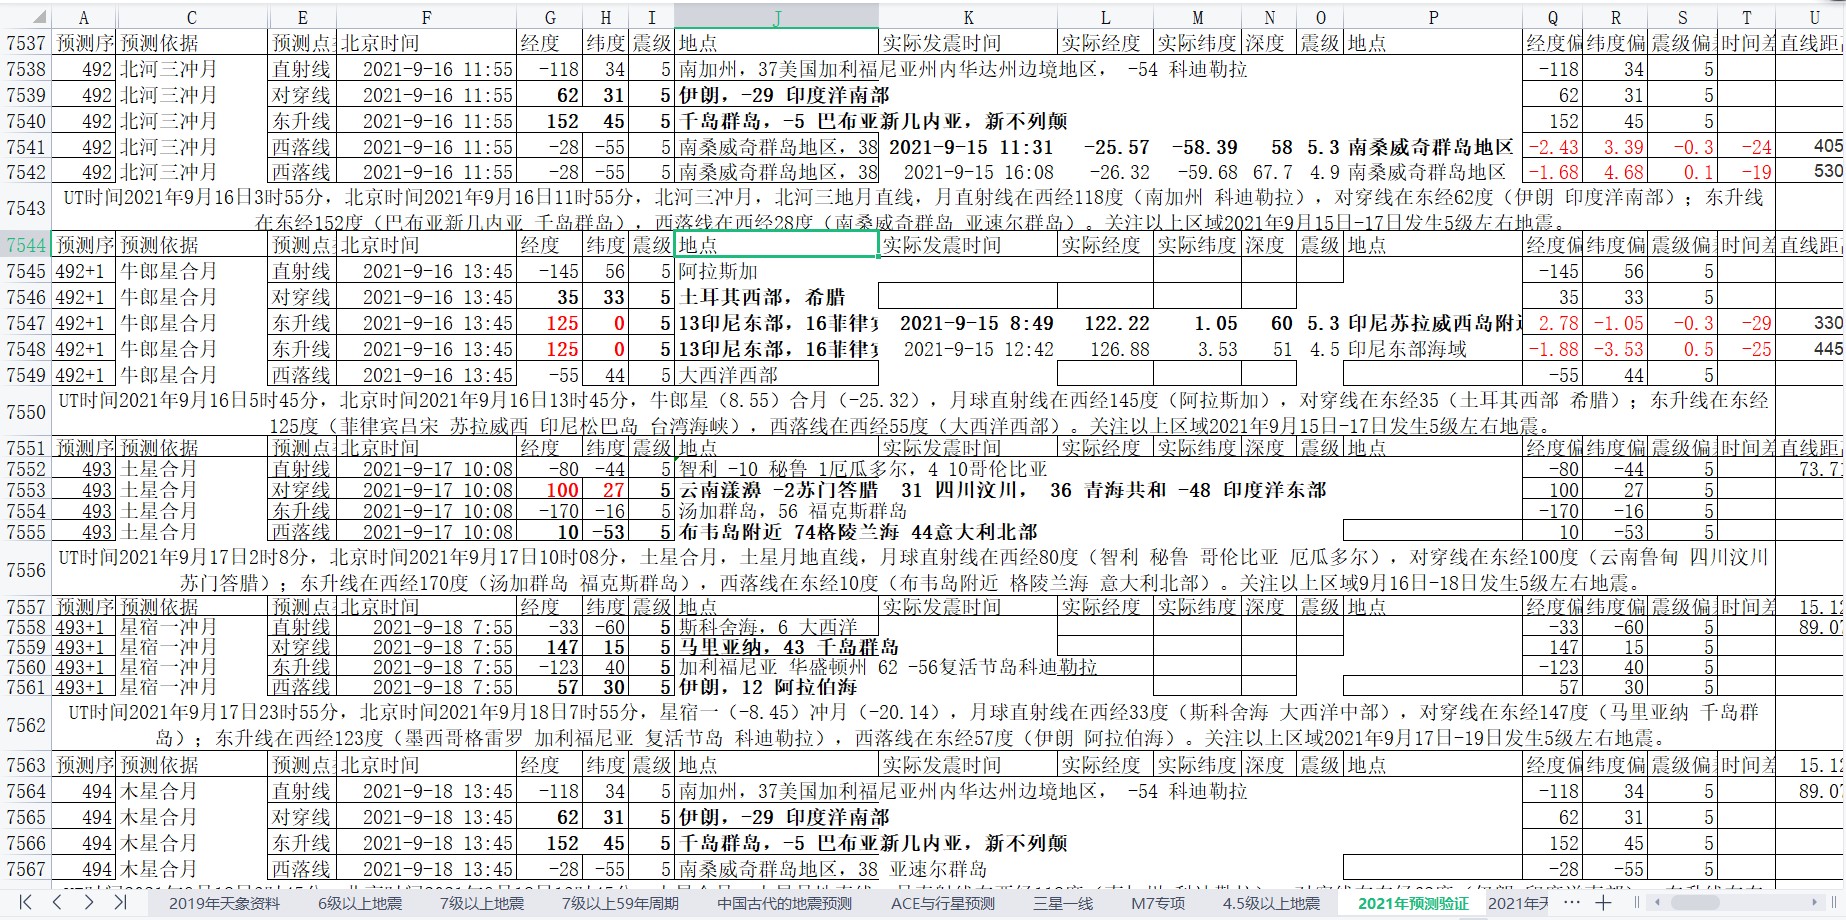Select column R header
The image size is (1846, 920).
pos(1616,17)
